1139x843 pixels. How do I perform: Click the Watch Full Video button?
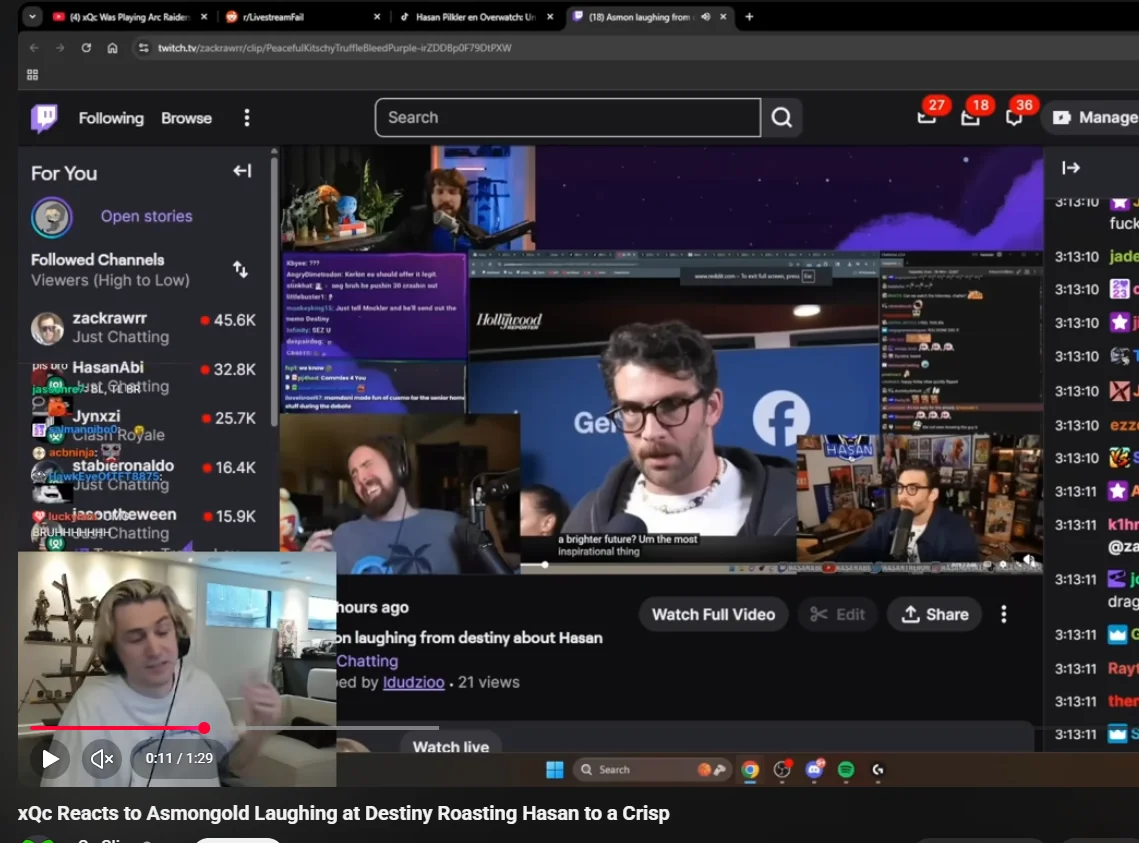pos(713,614)
